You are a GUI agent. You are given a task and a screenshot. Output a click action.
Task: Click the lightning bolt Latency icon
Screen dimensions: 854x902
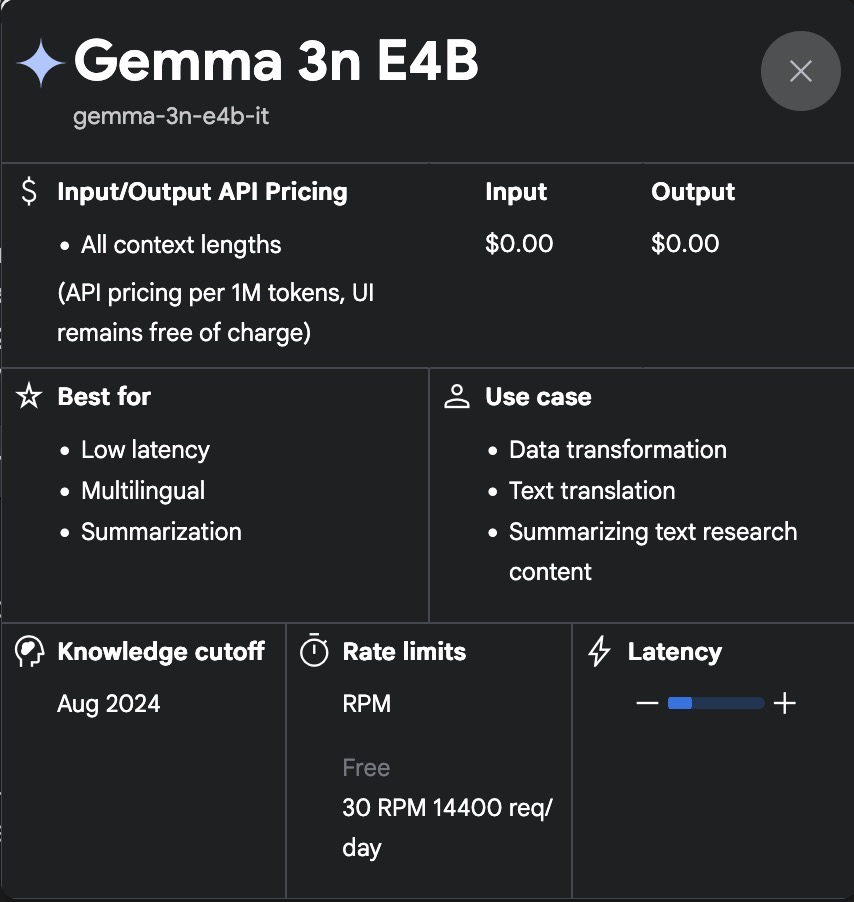(x=599, y=652)
